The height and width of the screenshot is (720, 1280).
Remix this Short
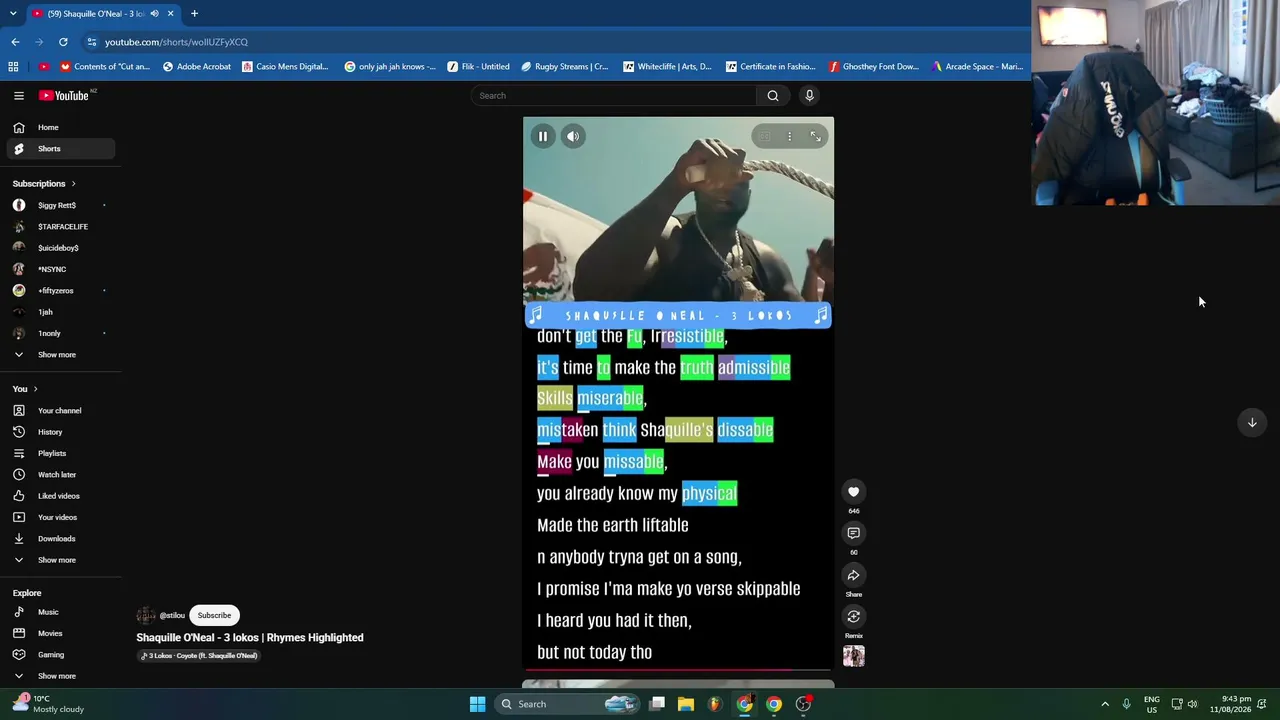click(x=853, y=616)
